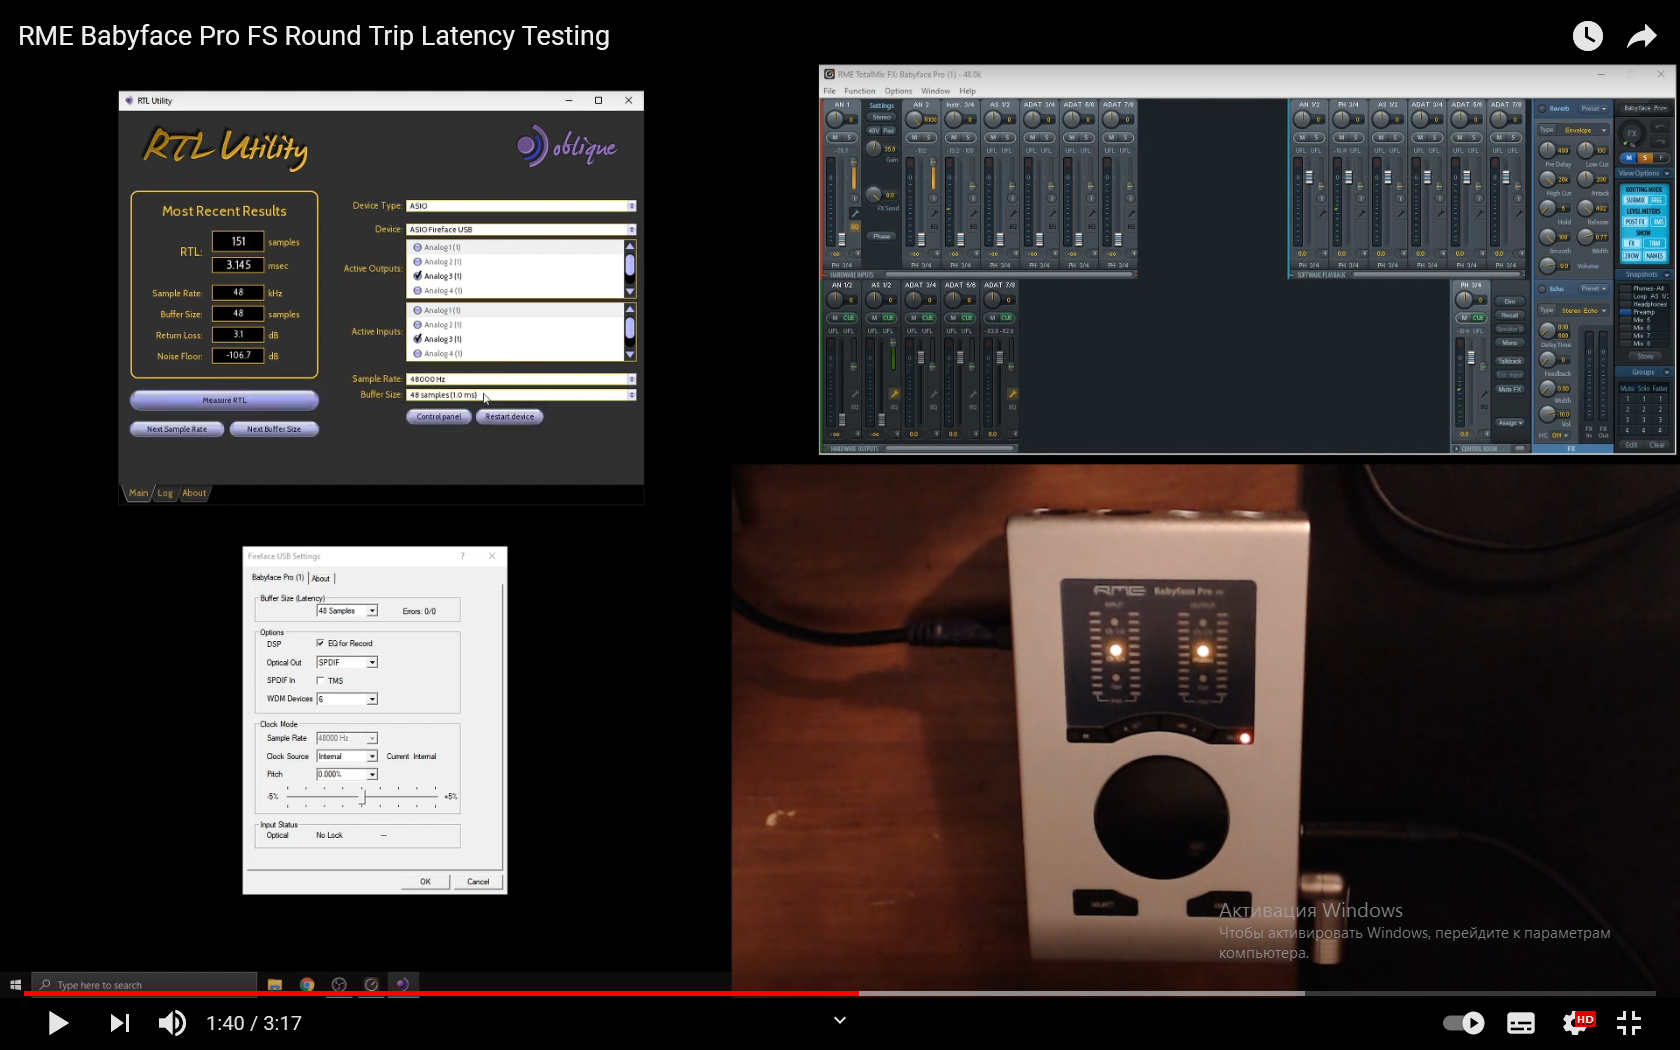1680x1050 pixels.
Task: Click Next Buffer Size button
Action: tap(274, 429)
